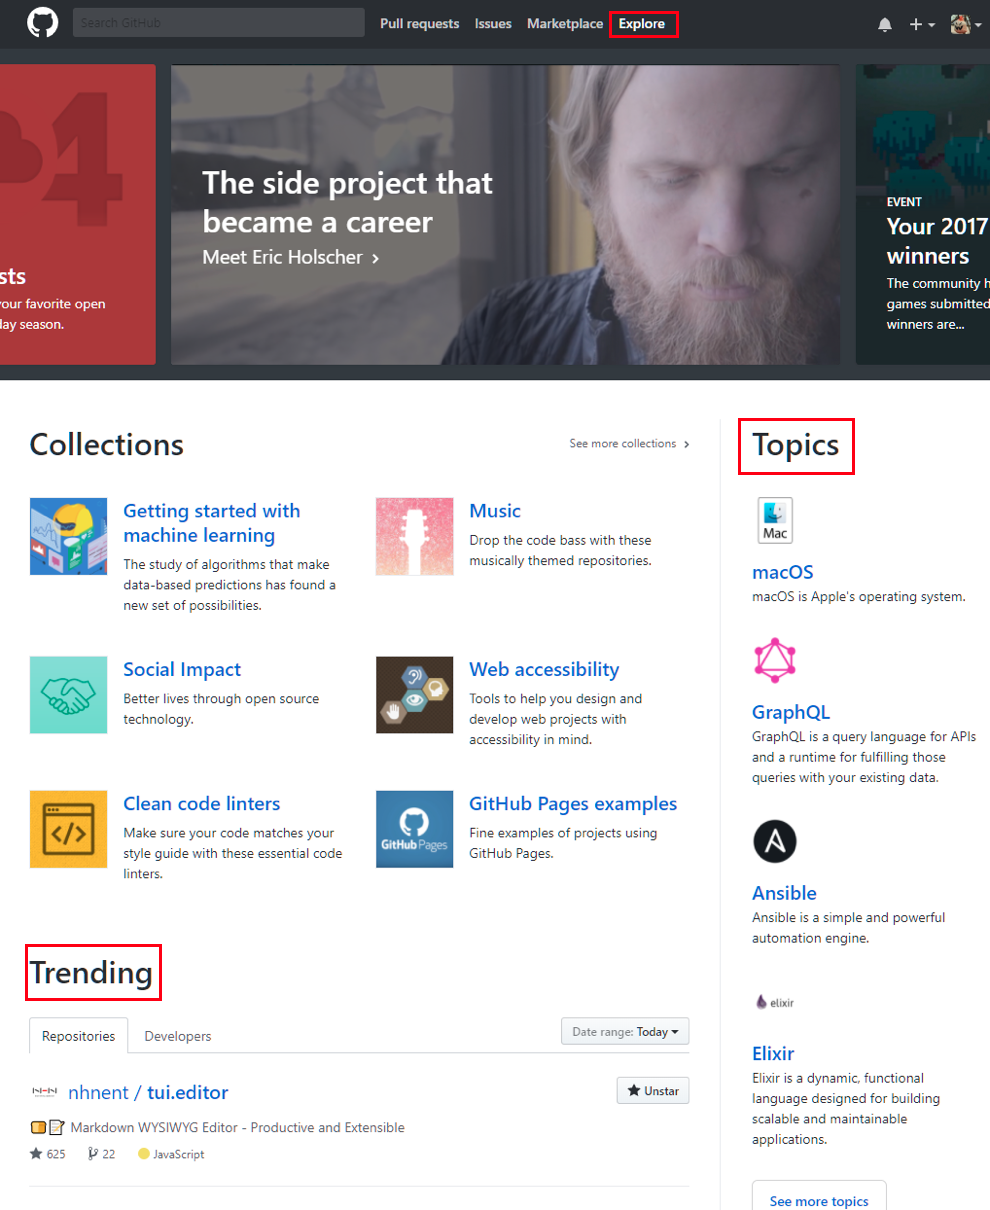990x1210 pixels.
Task: Click the chevron next to See more collections
Action: pos(686,444)
